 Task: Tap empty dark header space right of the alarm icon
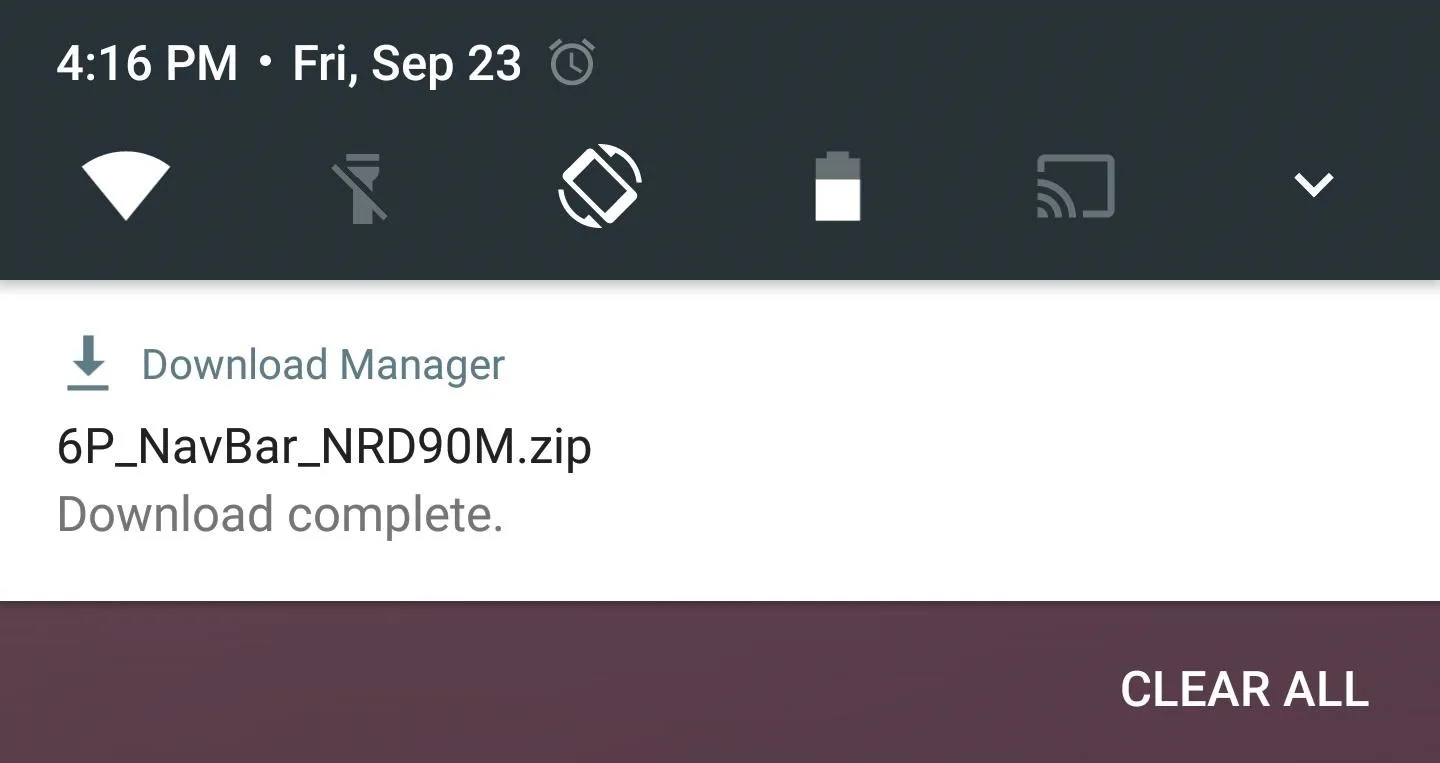(x=1000, y=64)
